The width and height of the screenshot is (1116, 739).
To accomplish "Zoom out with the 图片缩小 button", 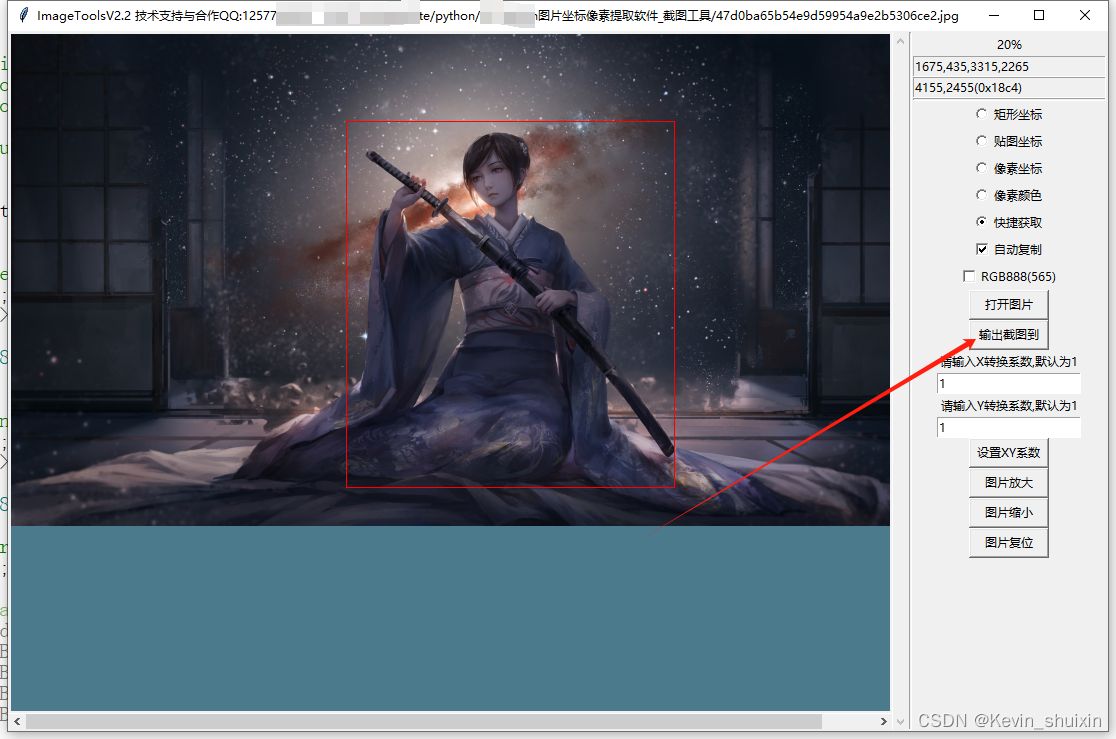I will [1009, 513].
